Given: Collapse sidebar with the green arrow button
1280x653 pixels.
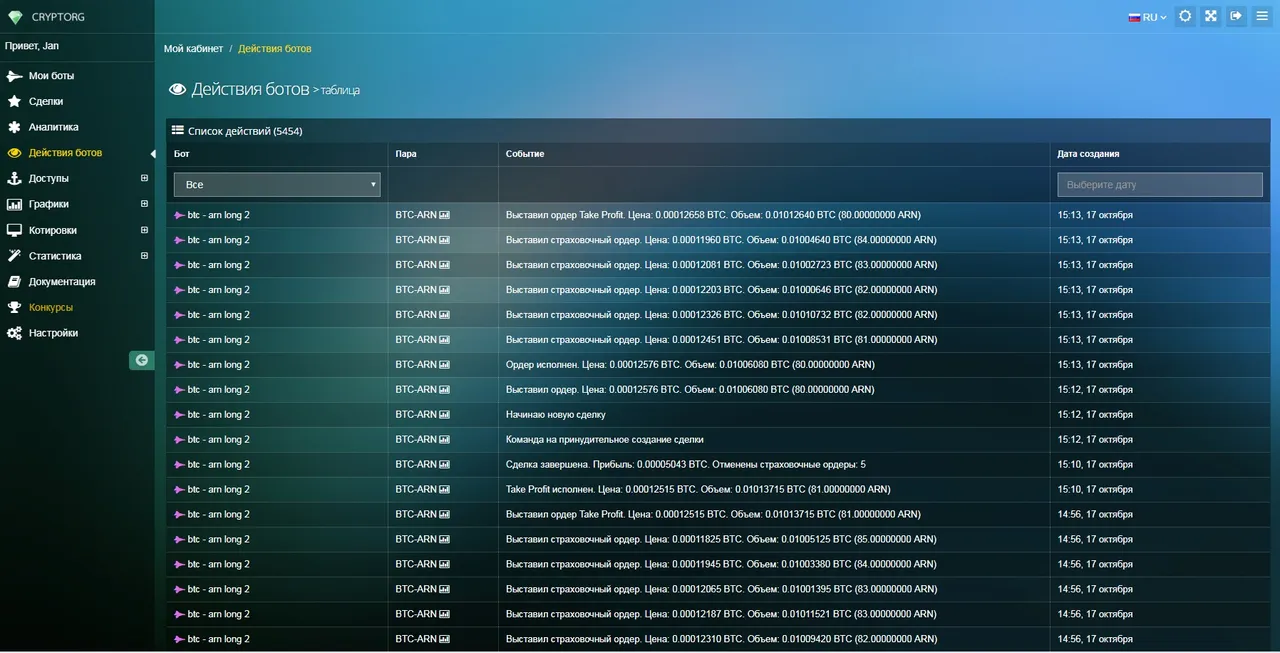Looking at the screenshot, I should tap(142, 360).
